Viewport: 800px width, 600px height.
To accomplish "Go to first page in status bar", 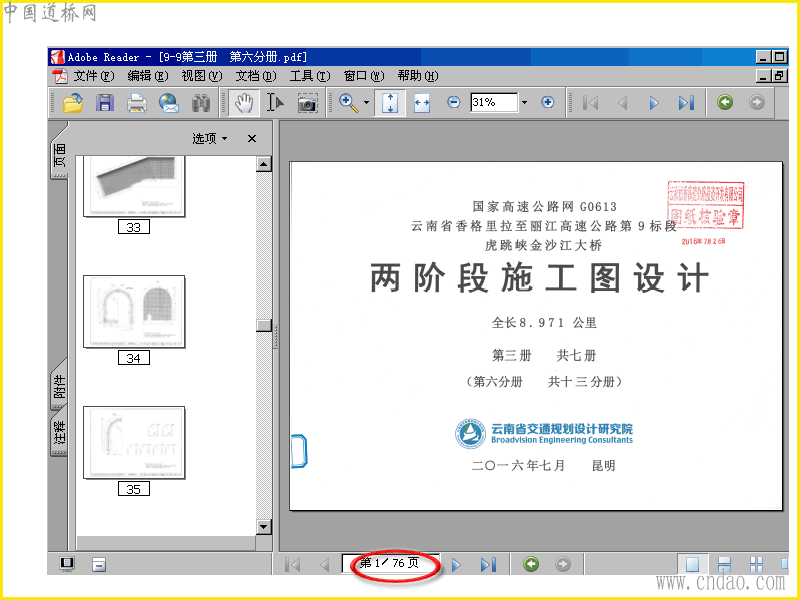I will point(292,564).
